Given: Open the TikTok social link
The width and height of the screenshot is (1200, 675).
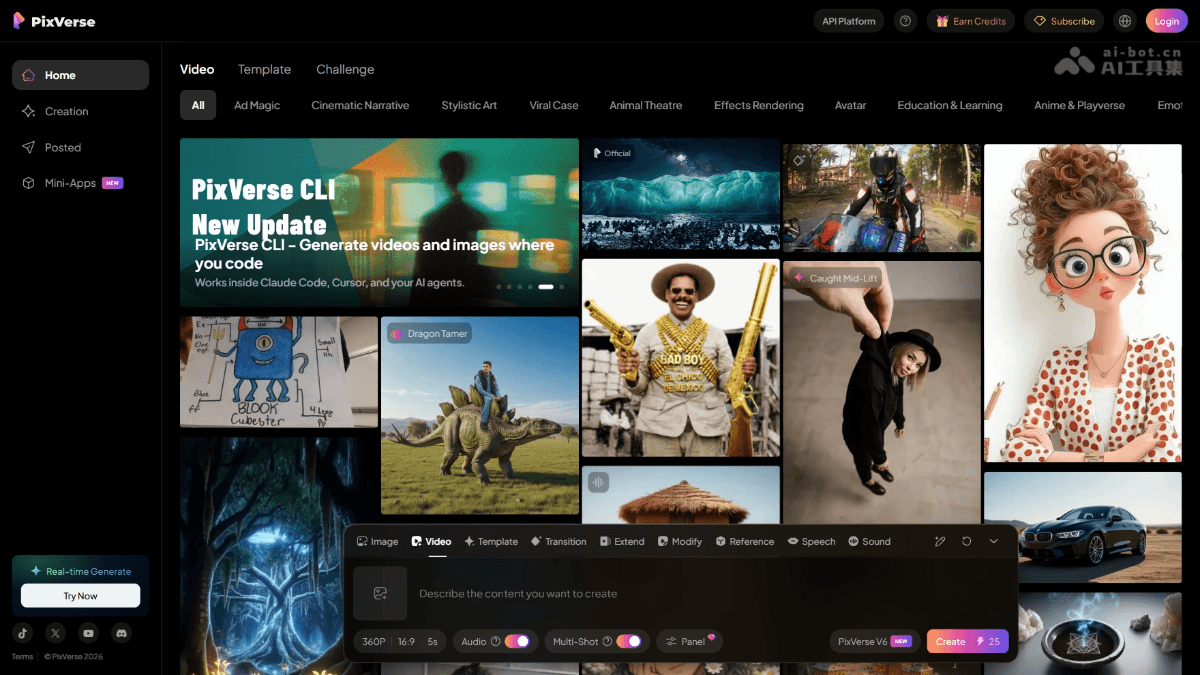Looking at the screenshot, I should (x=23, y=633).
